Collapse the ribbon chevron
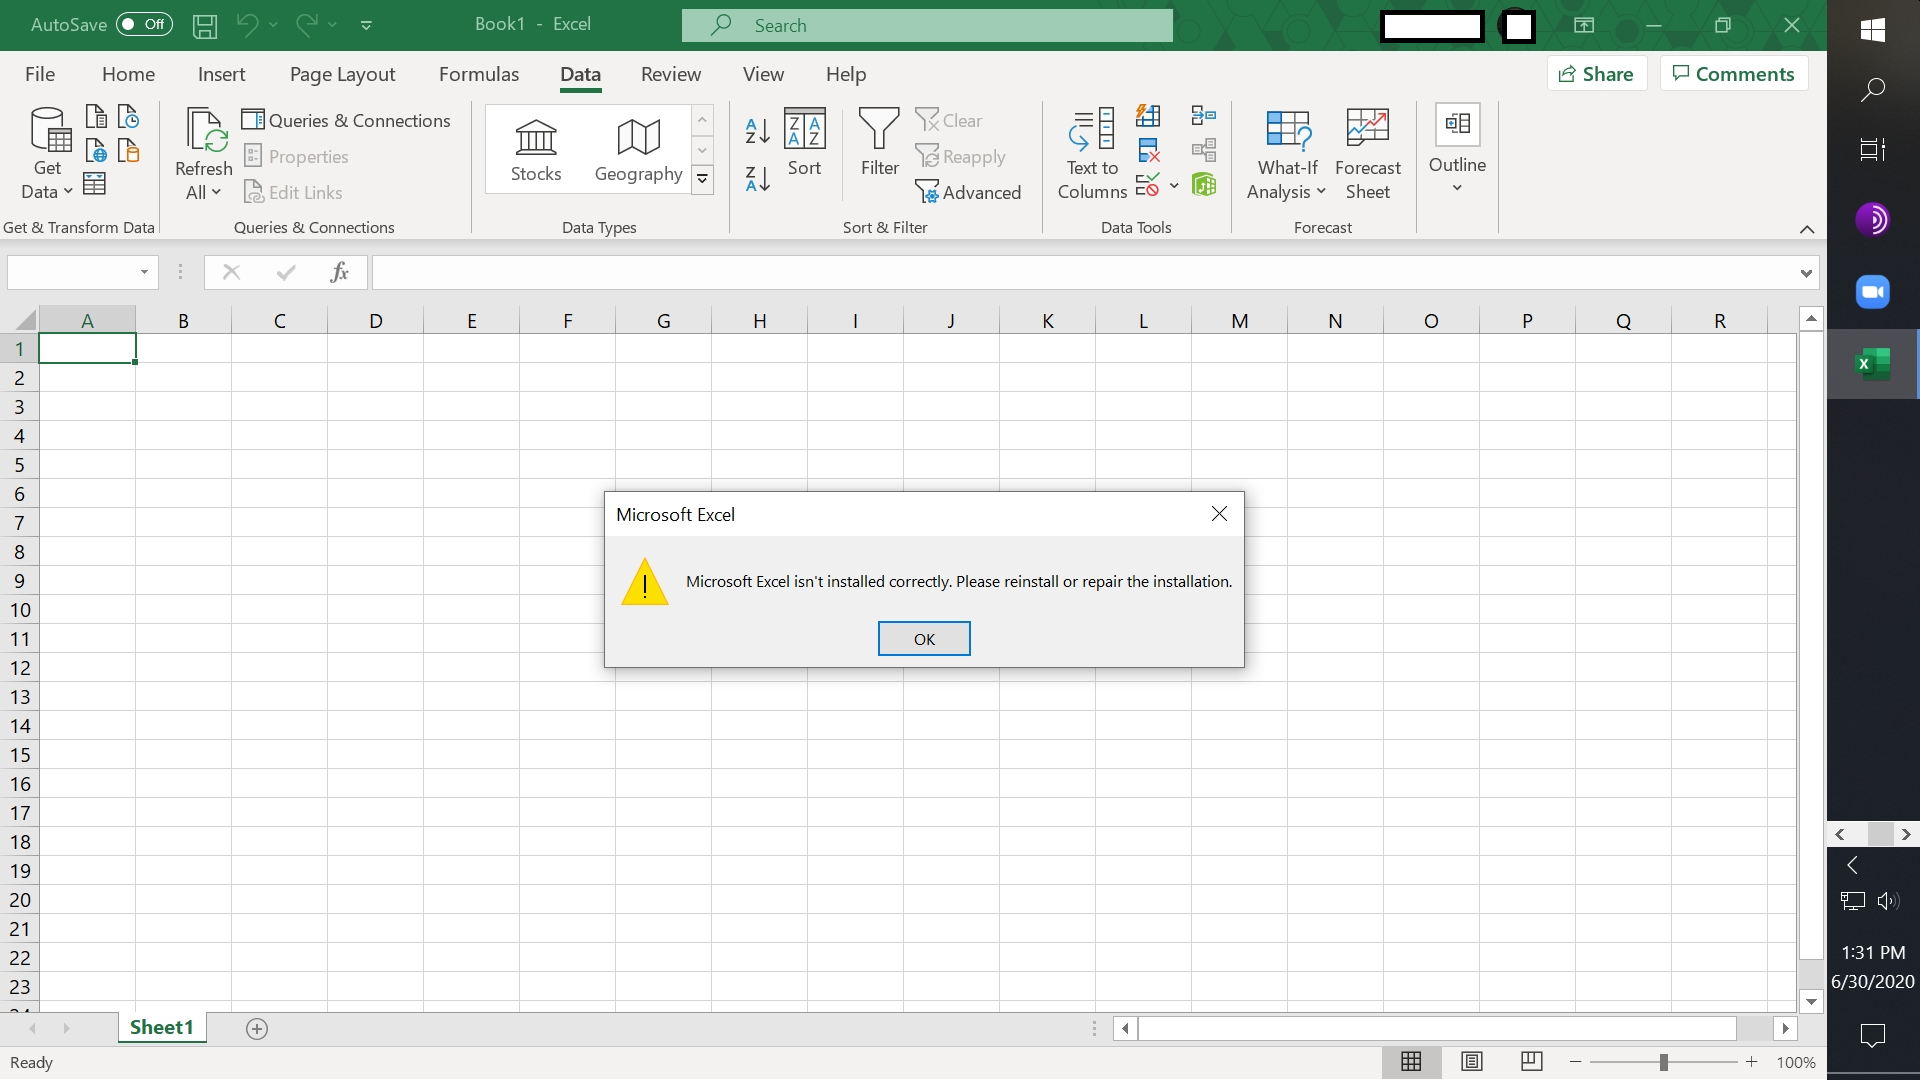Viewport: 1920px width, 1080px height. [x=1807, y=229]
